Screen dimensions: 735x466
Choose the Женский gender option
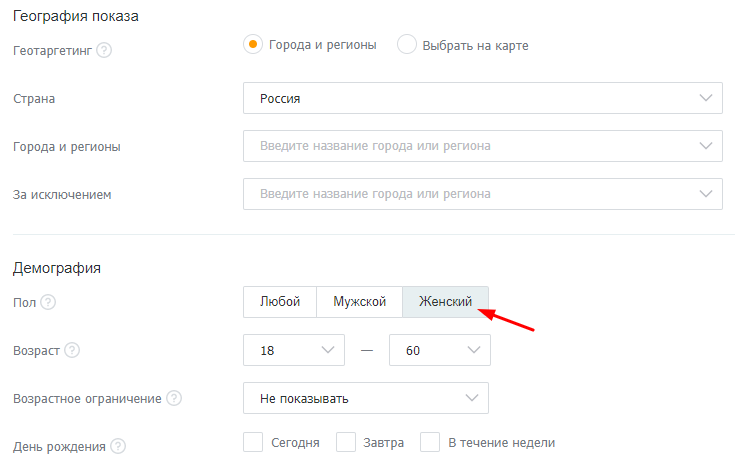445,302
